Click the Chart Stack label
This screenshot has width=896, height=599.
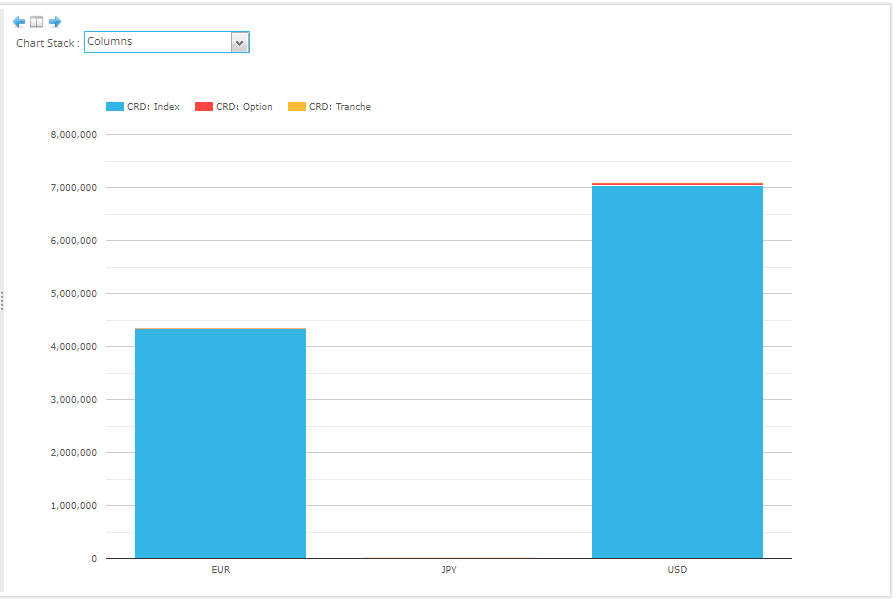[x=47, y=43]
